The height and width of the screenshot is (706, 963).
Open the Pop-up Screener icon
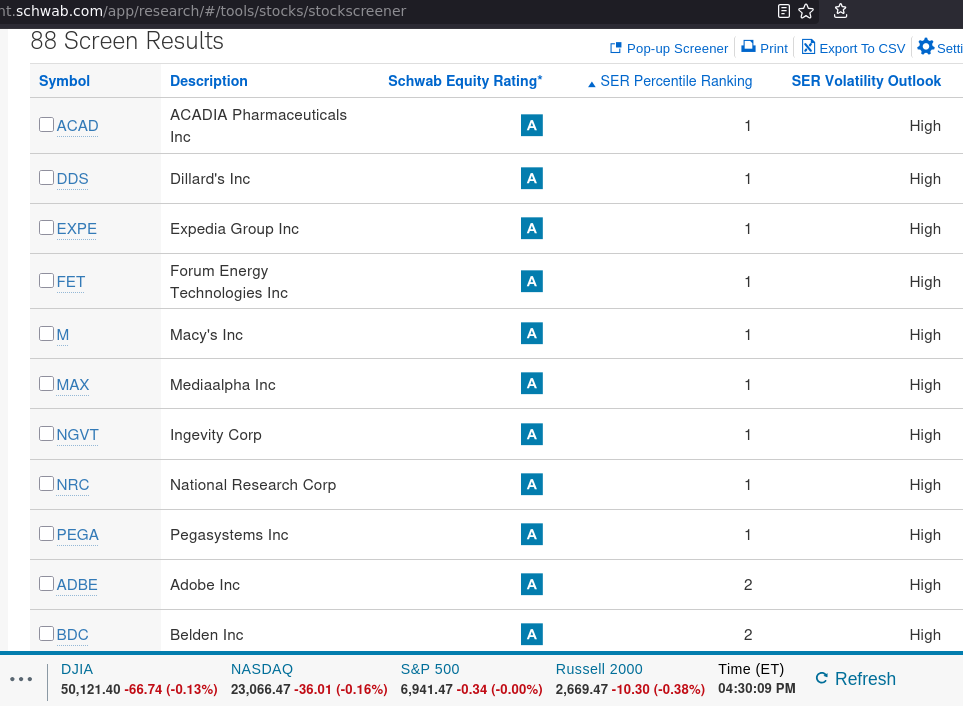click(615, 48)
